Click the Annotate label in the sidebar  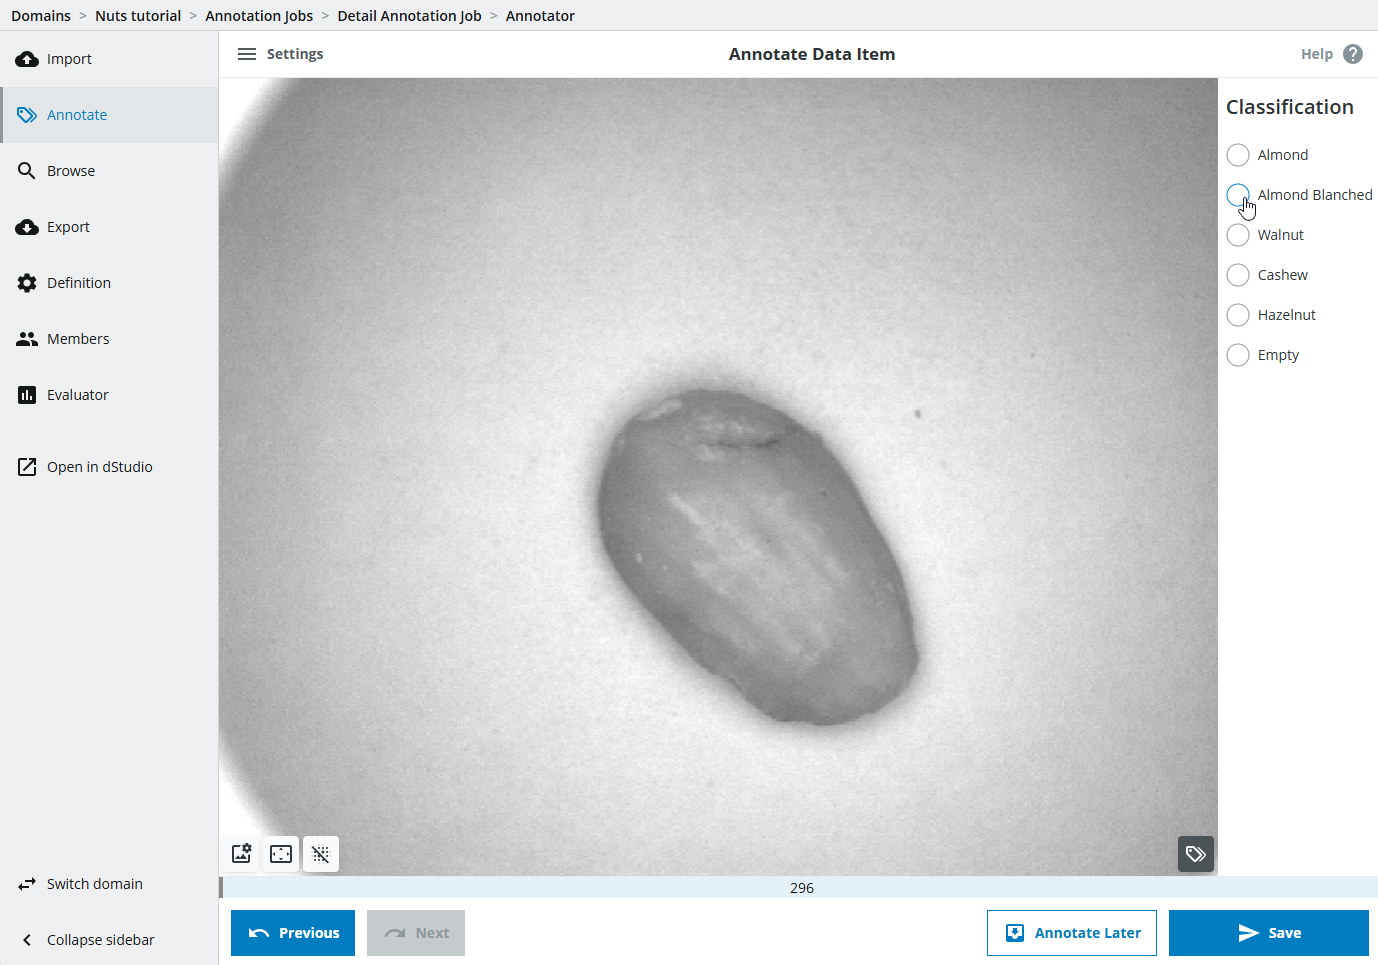77,115
